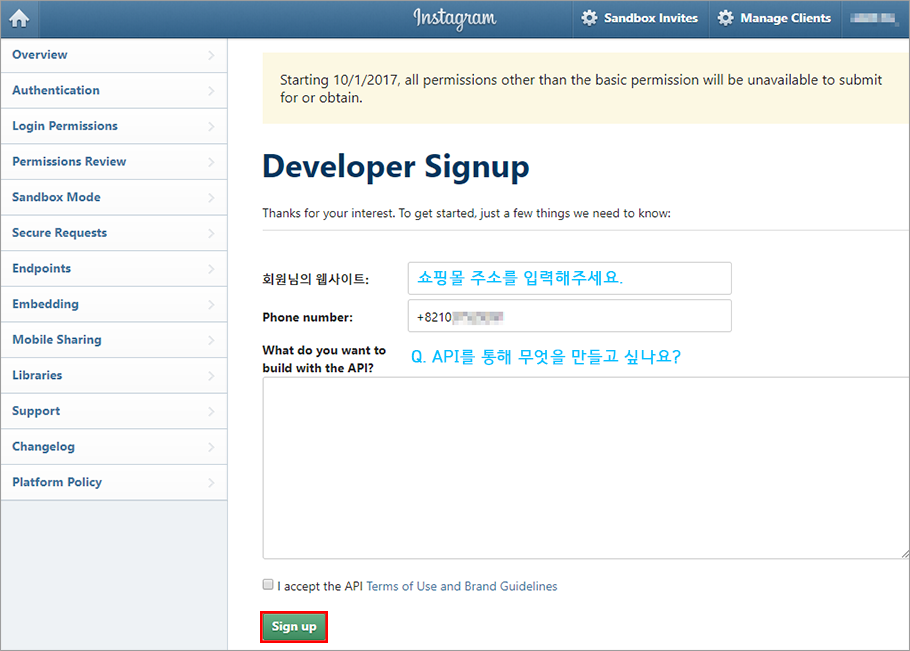Go to the Authentication sidebar page
Viewport: 910px width, 651px height.
[x=114, y=91]
